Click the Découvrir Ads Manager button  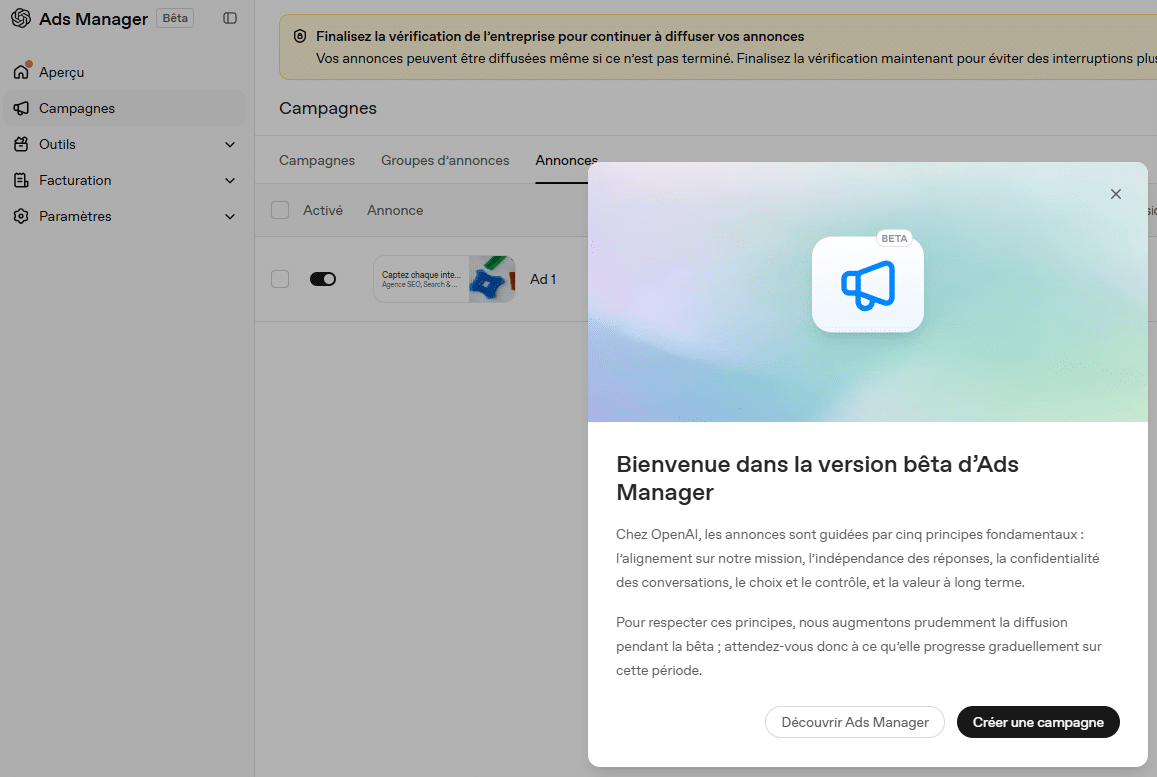[x=854, y=722]
